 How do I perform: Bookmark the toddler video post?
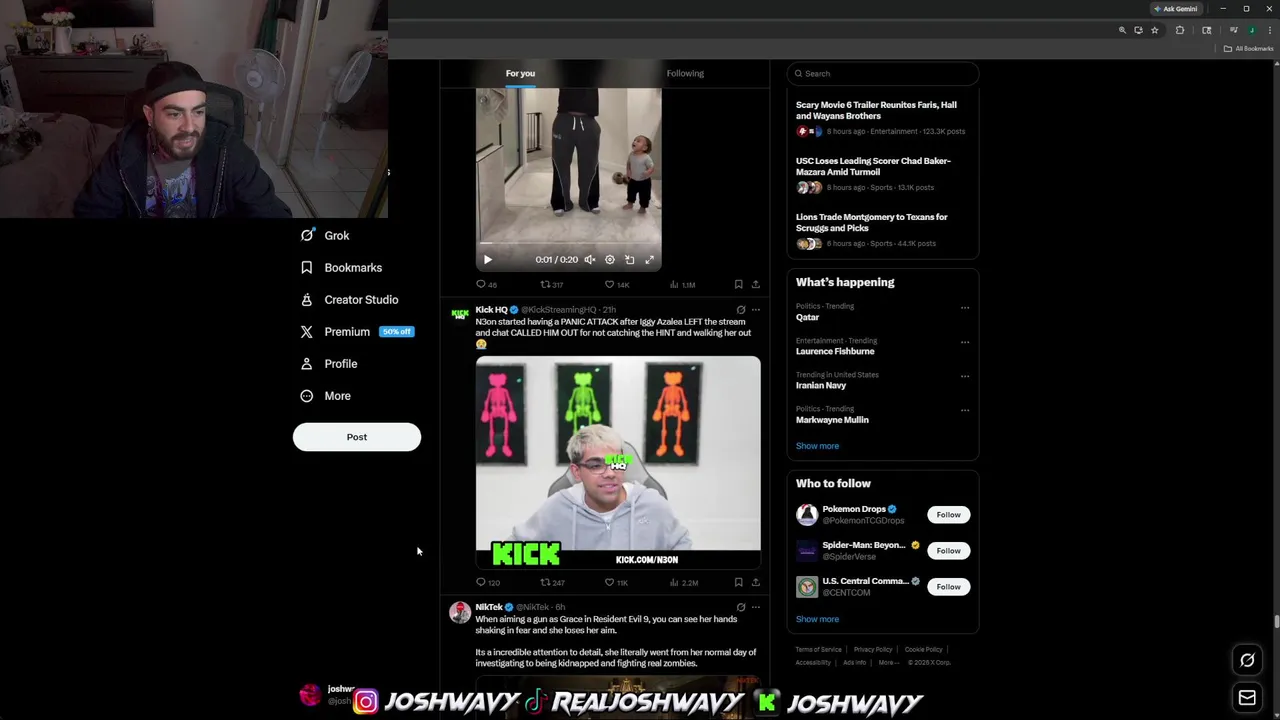(738, 285)
